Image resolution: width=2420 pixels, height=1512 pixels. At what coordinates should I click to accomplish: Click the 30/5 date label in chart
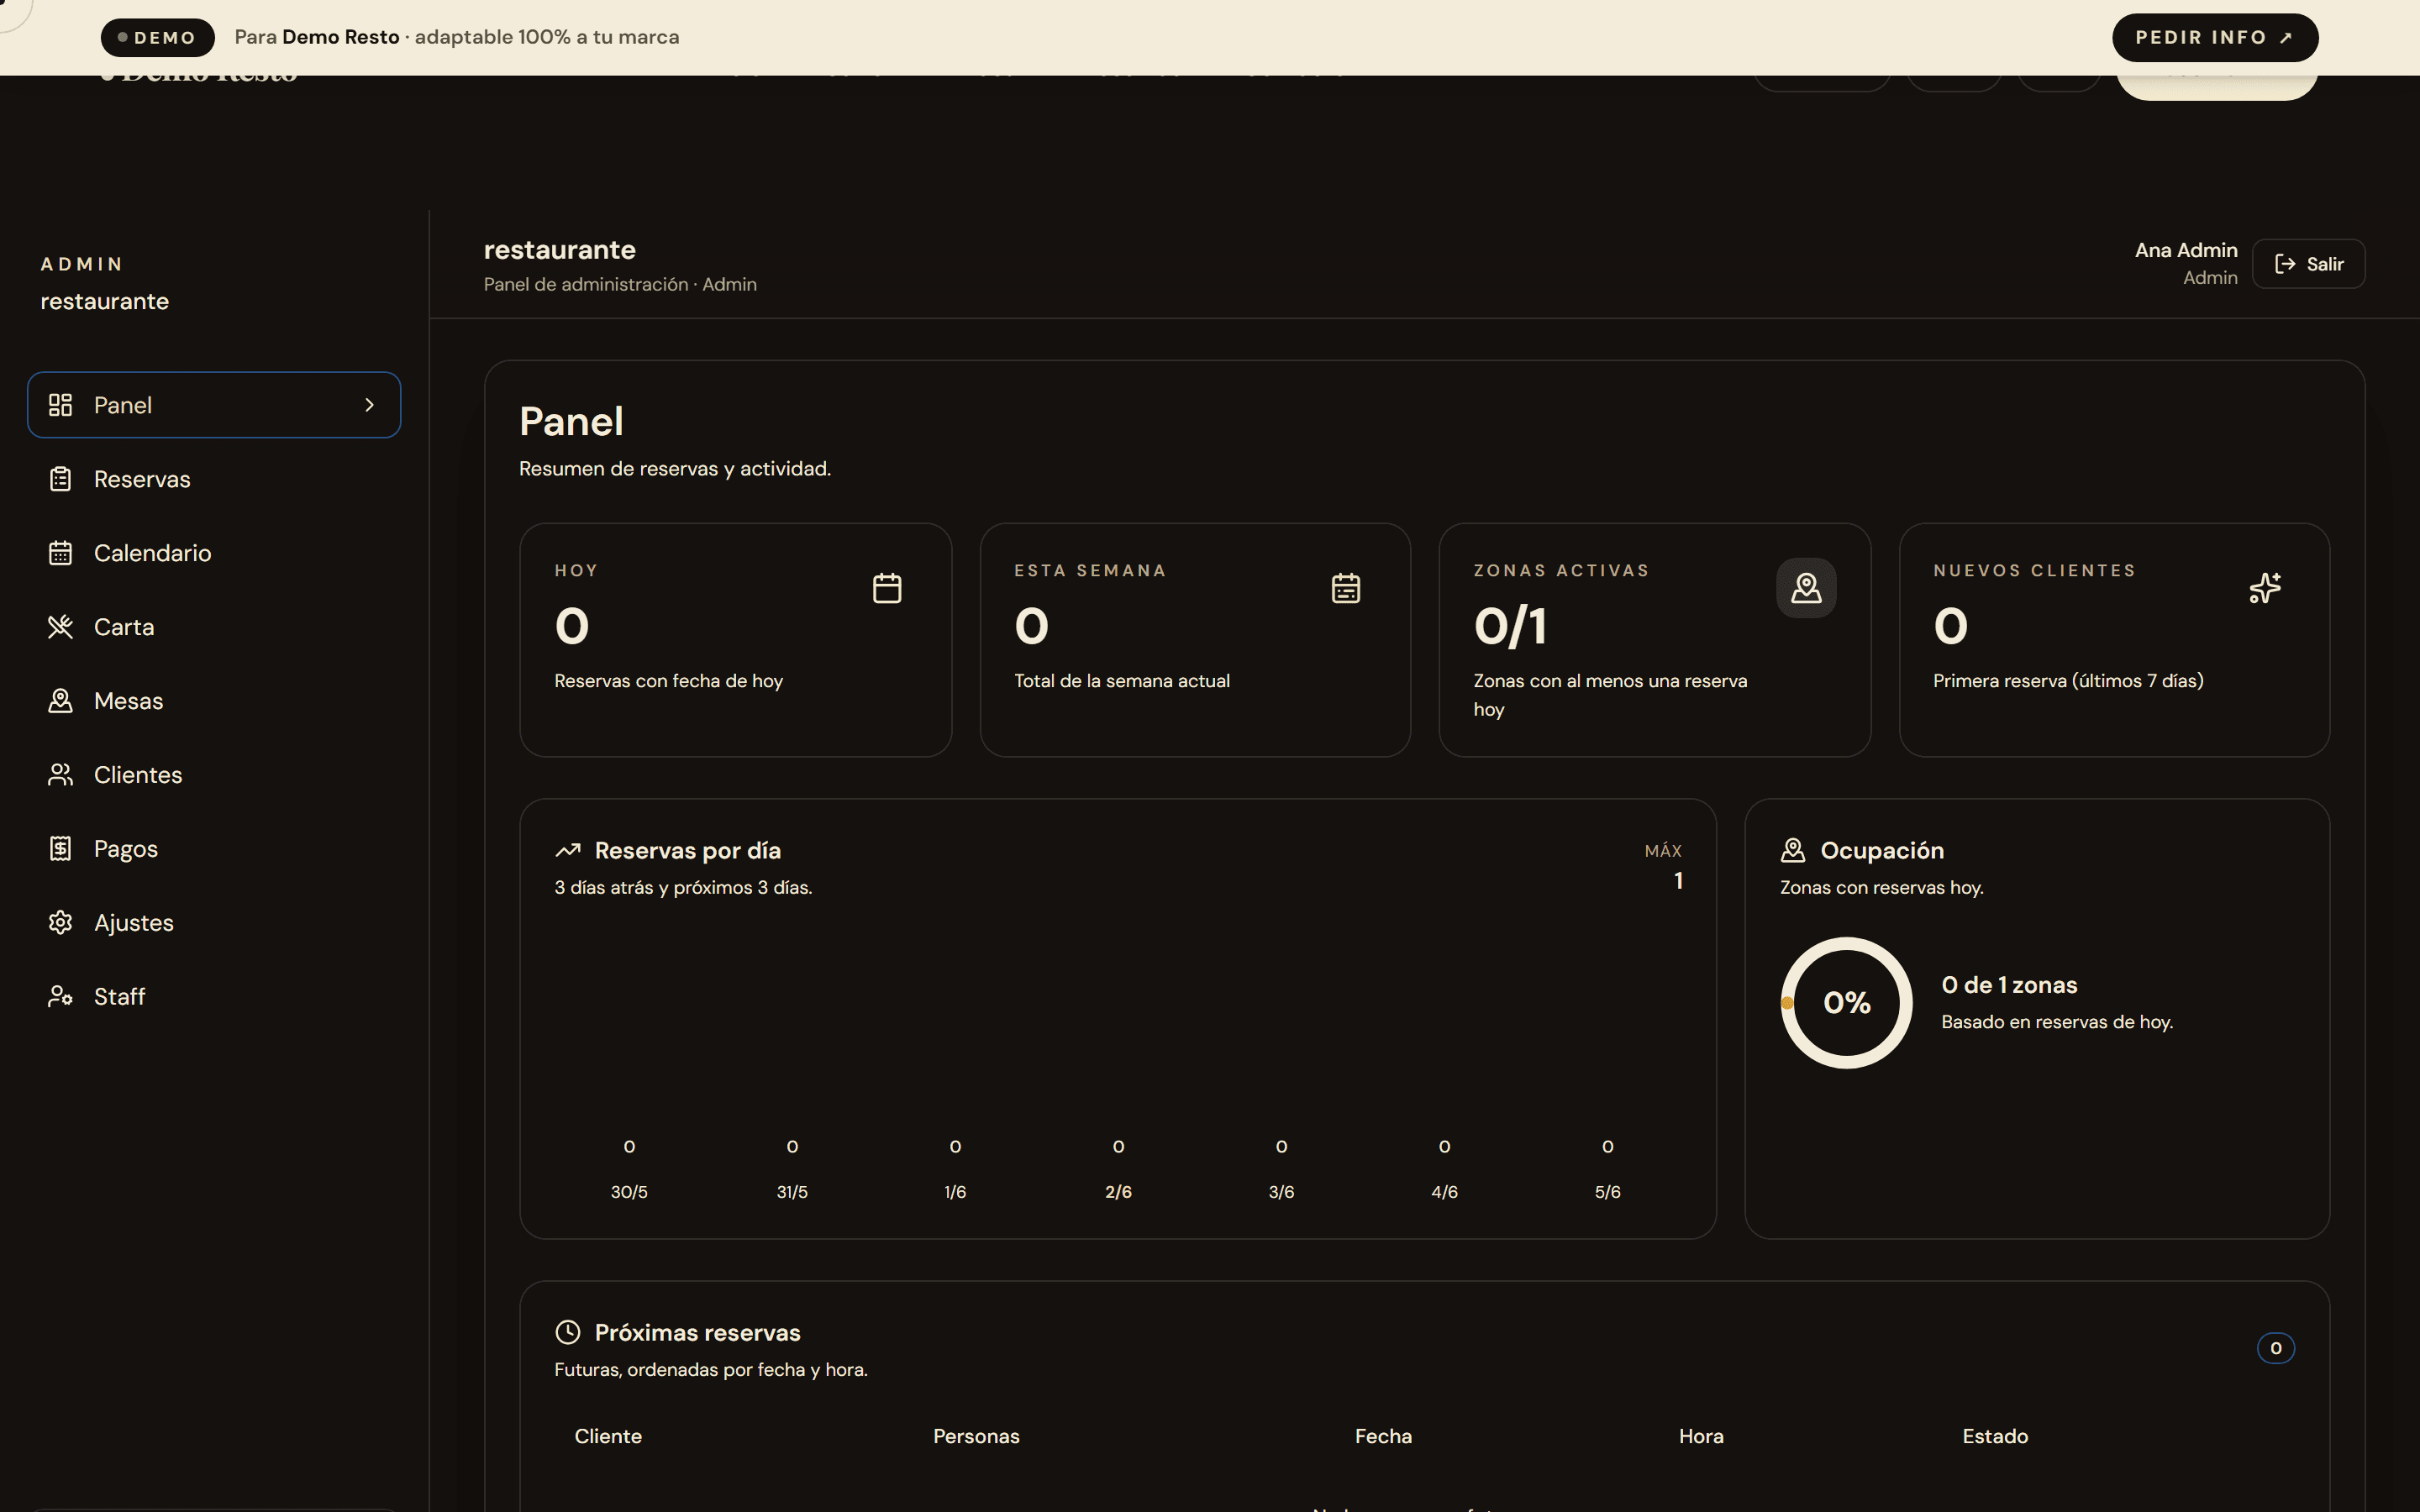pyautogui.click(x=629, y=1192)
